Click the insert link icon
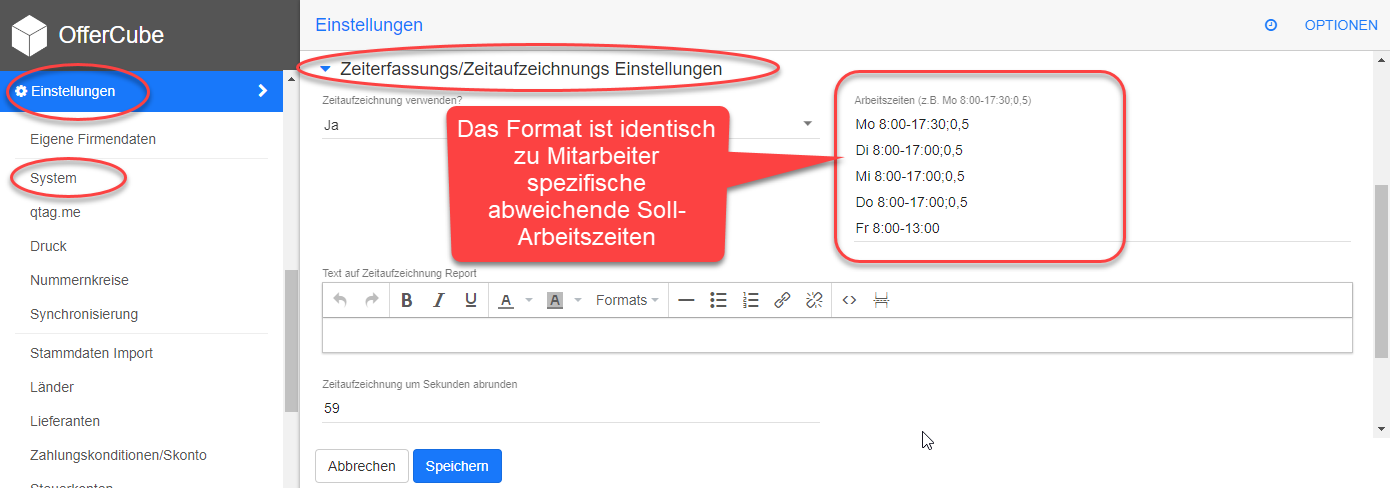This screenshot has height=488, width=1390. (782, 300)
